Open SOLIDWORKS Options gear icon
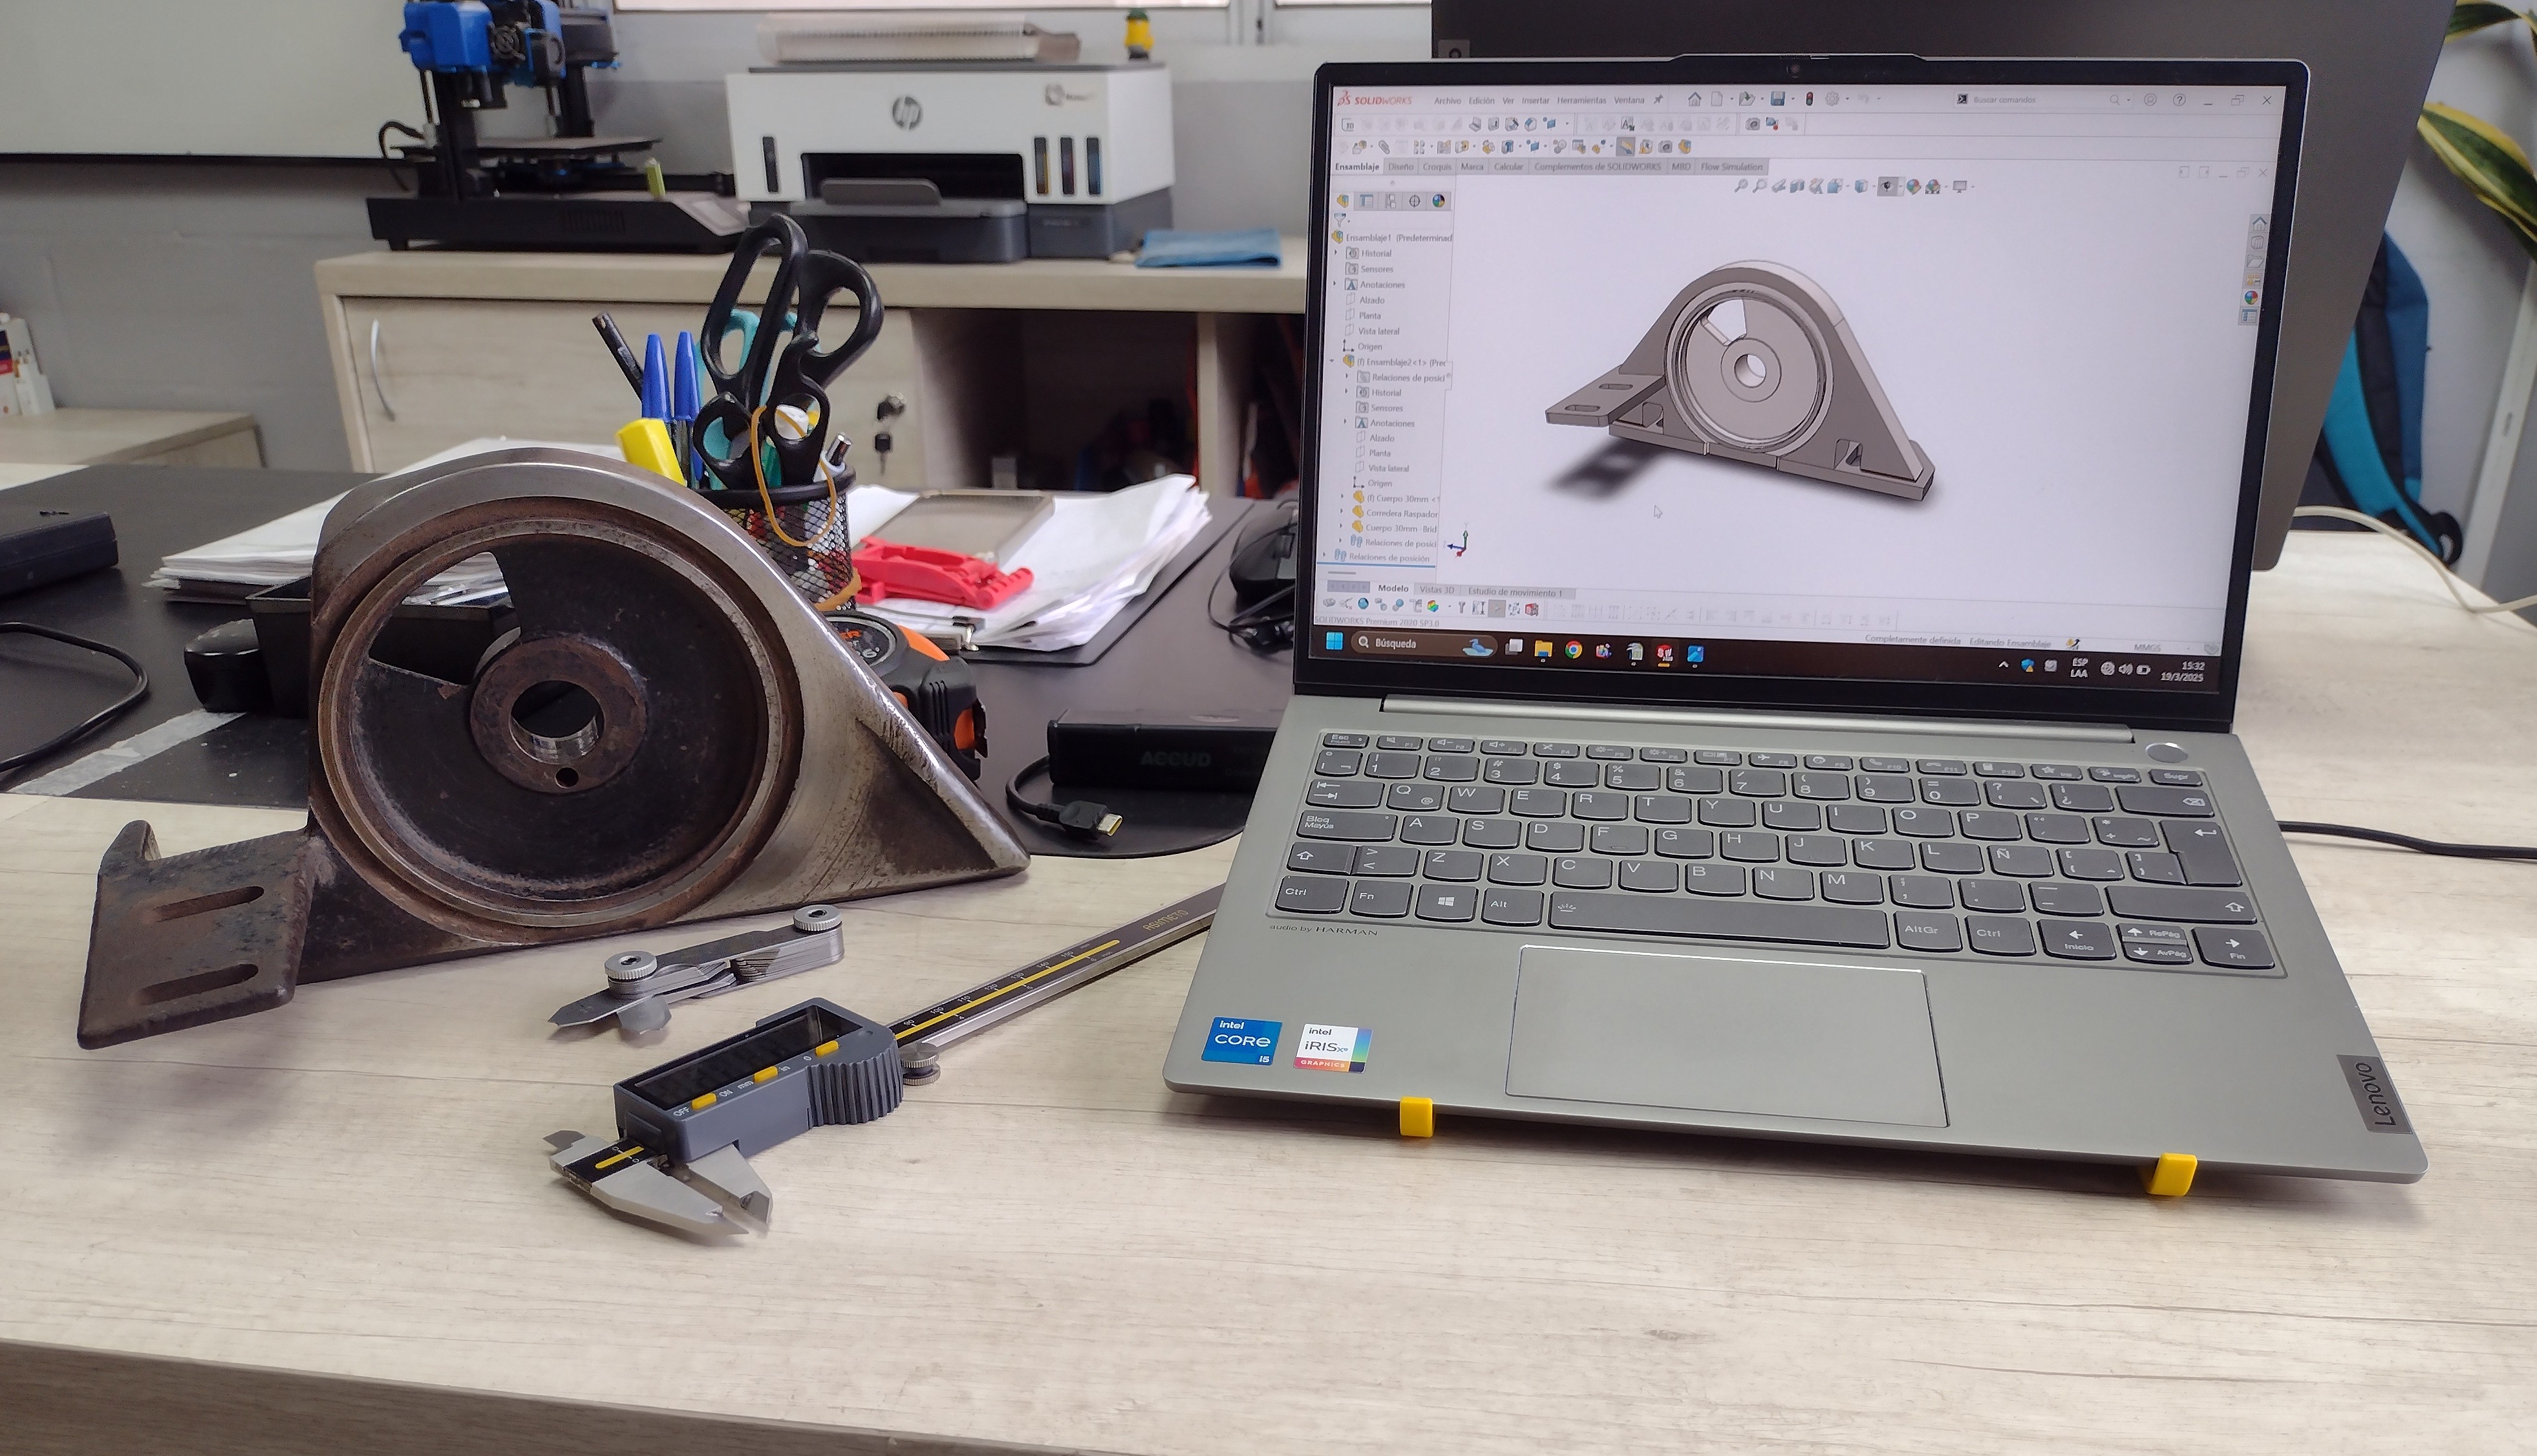This screenshot has height=1456, width=2537. click(1832, 99)
